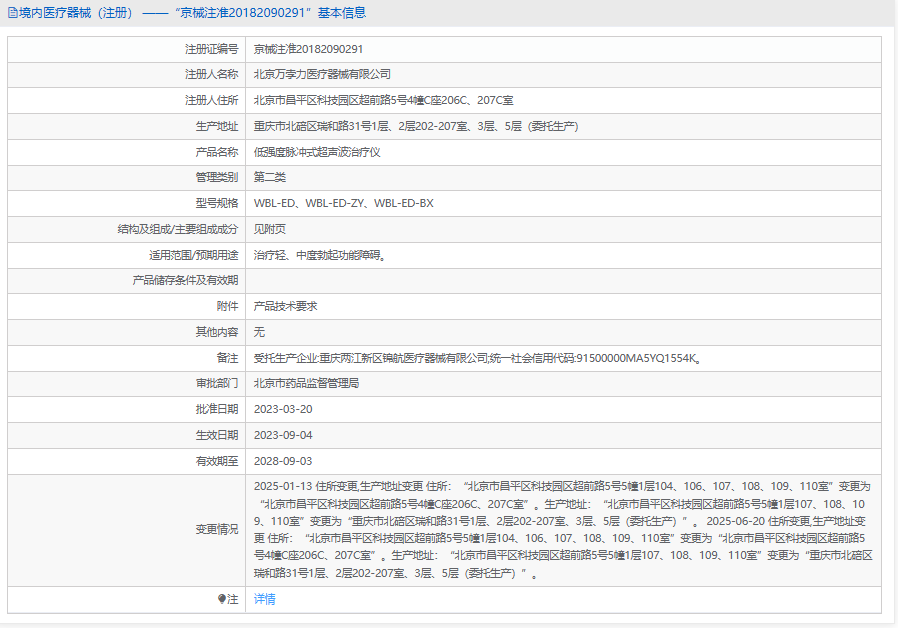Click the marker icon beside 注 label

click(222, 599)
